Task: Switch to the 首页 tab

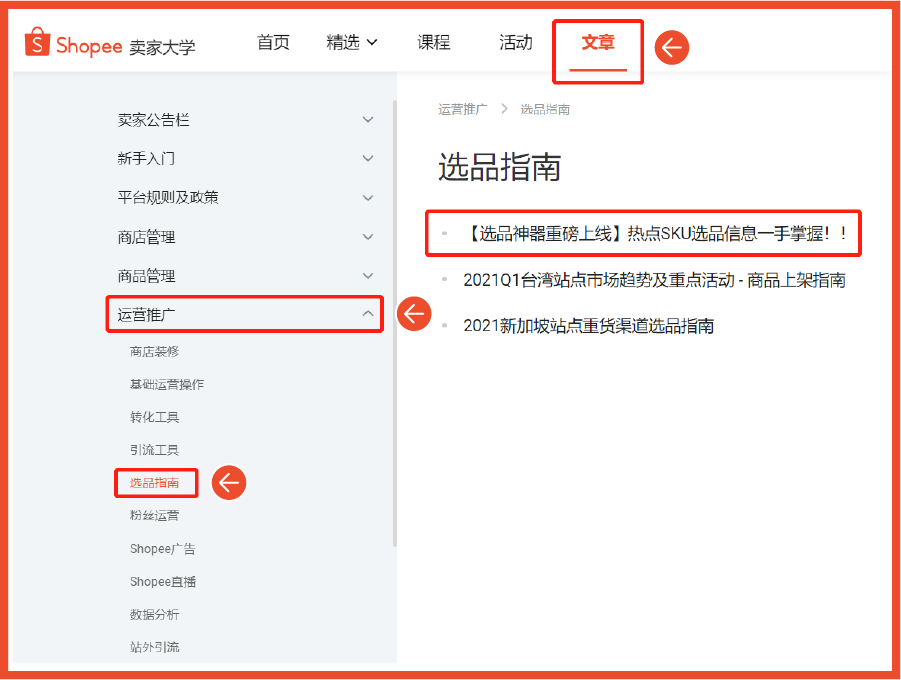Action: [272, 43]
